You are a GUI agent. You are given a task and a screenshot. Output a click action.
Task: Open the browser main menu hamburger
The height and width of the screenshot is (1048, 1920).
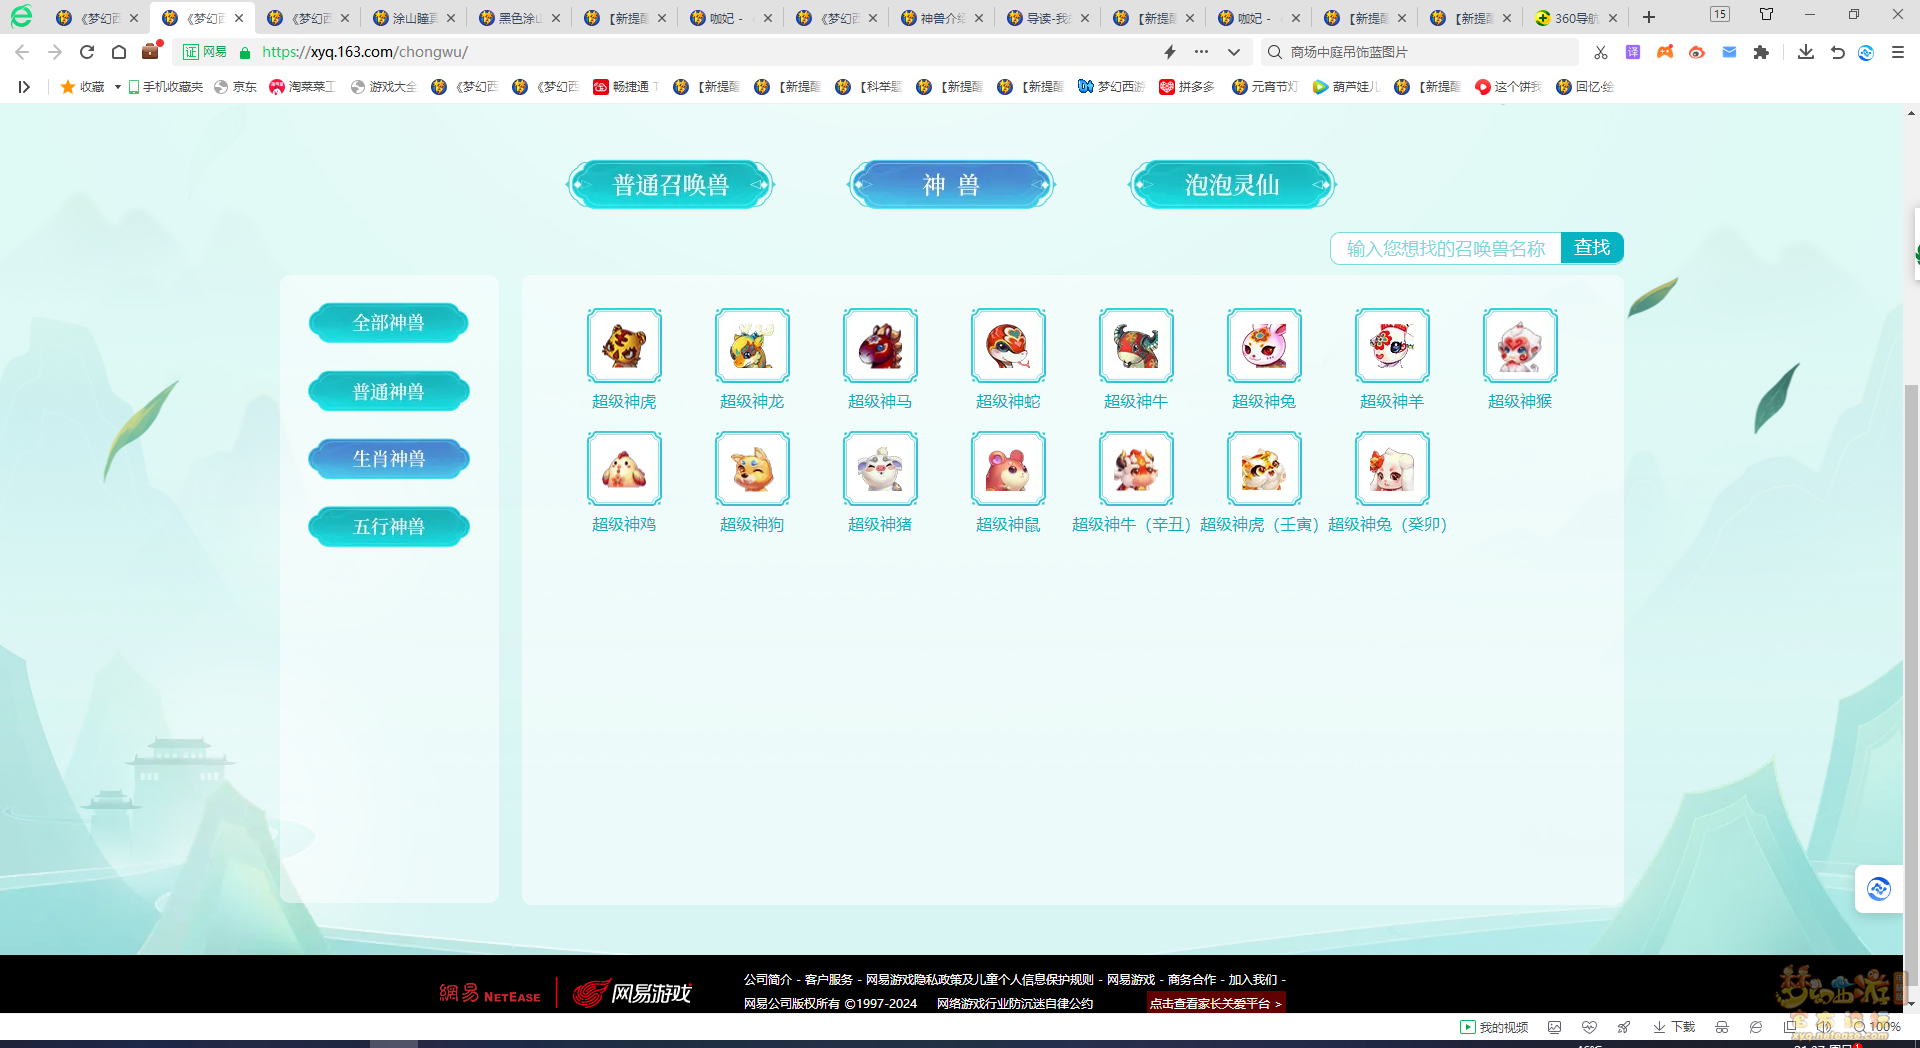tap(1898, 52)
